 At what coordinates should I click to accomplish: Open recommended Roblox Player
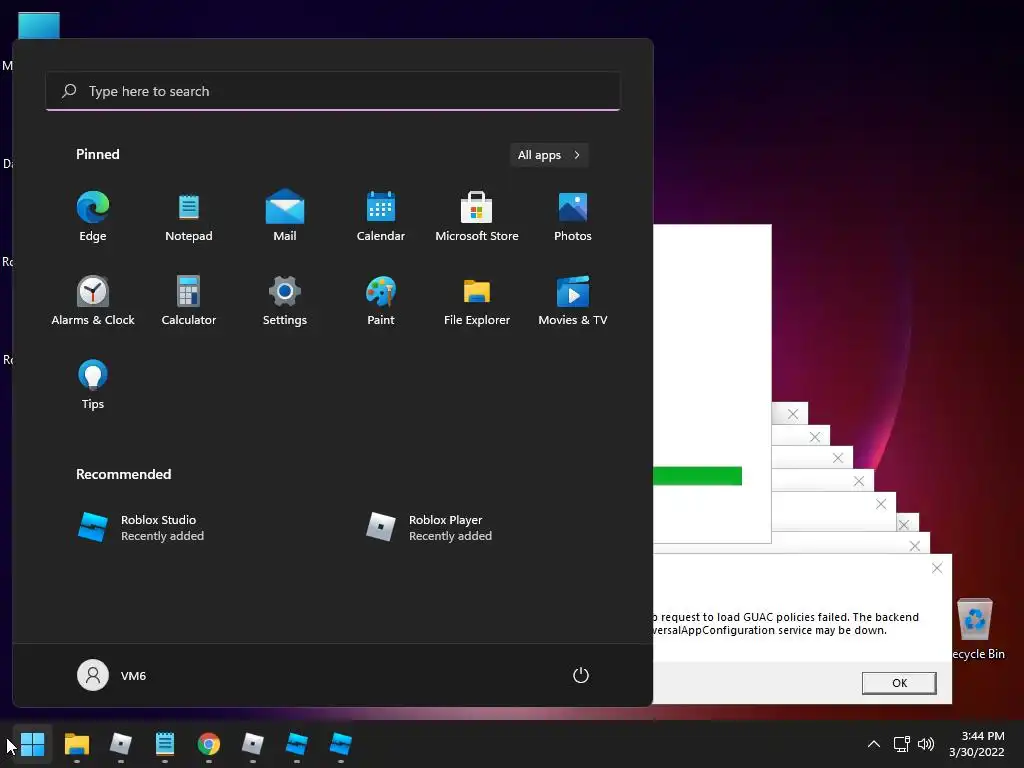click(x=429, y=528)
